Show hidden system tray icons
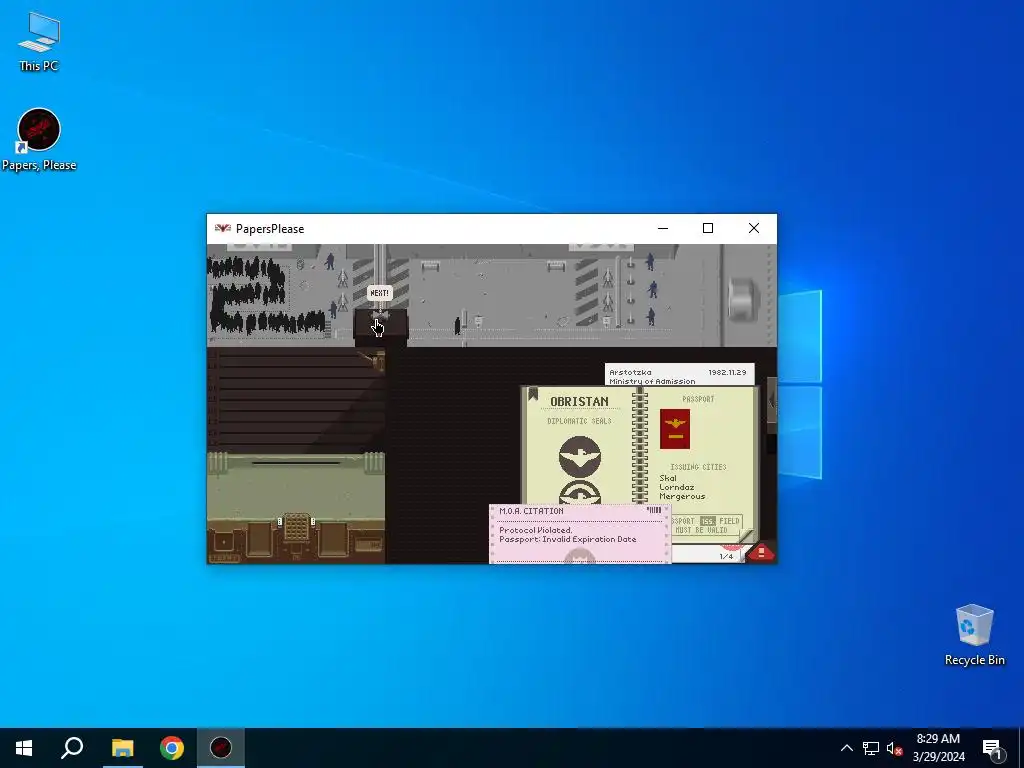Image resolution: width=1024 pixels, height=768 pixels. click(846, 748)
